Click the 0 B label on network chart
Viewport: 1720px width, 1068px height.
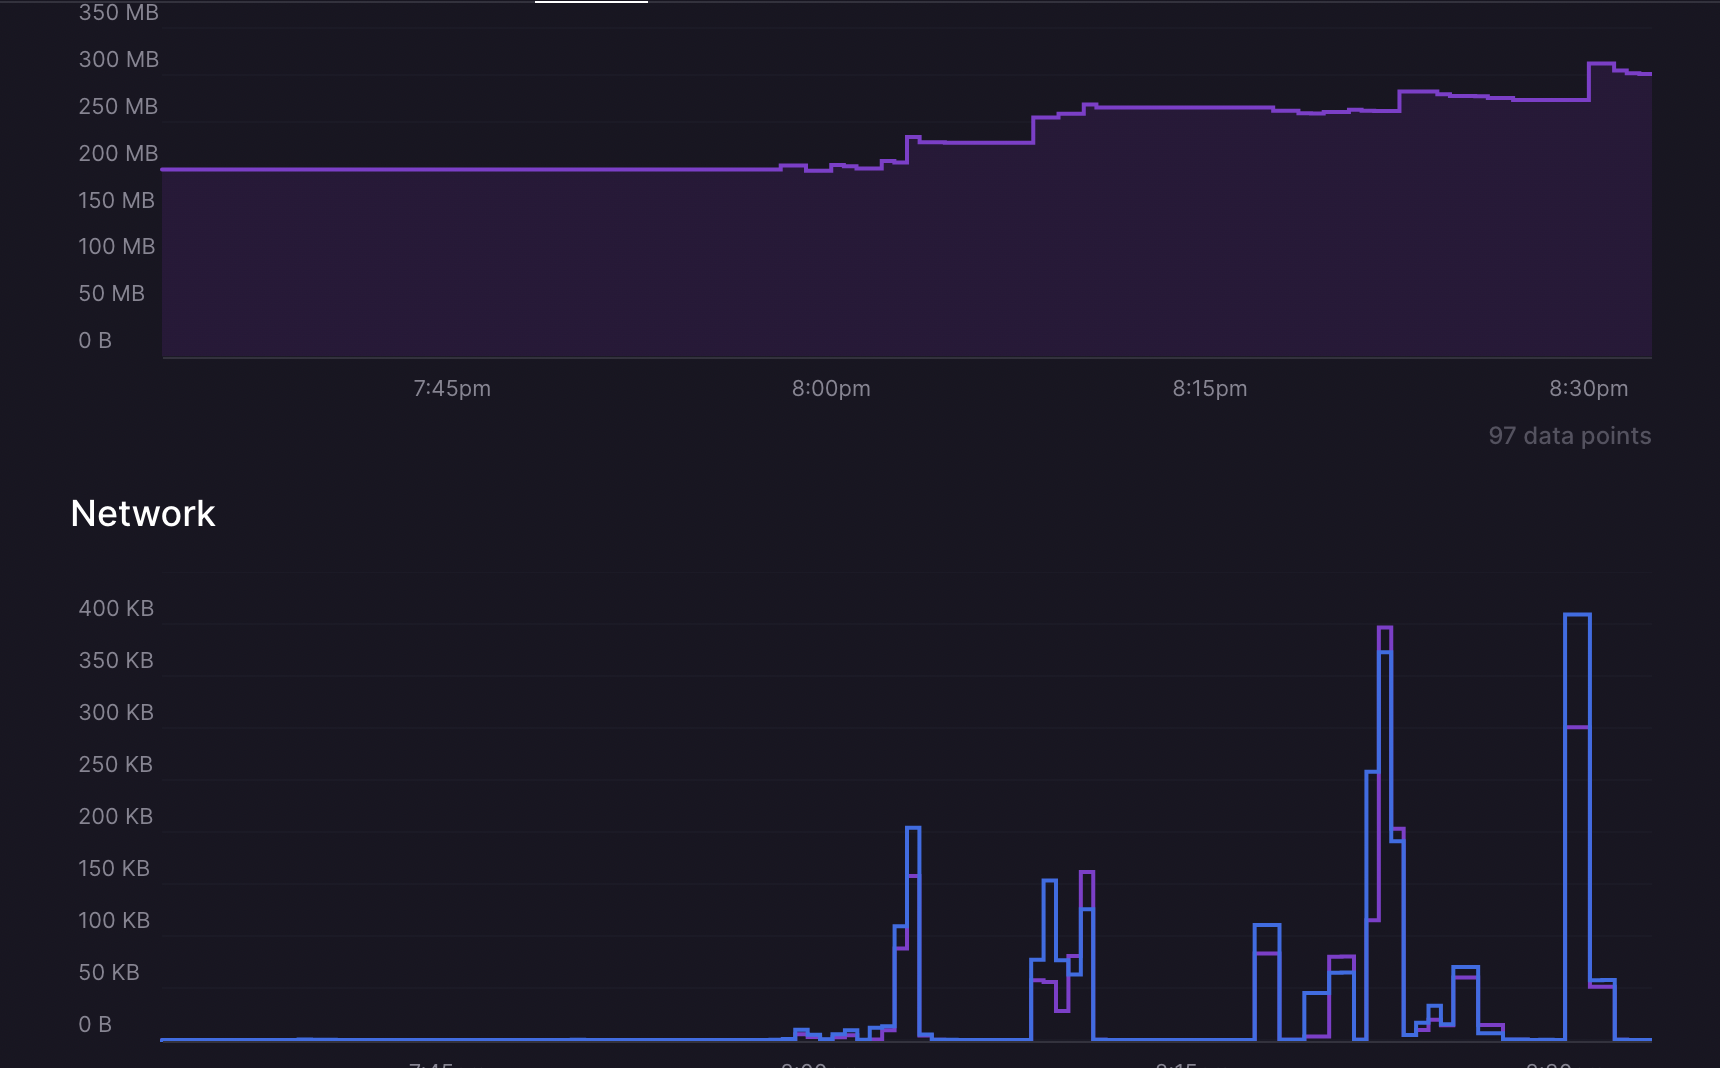point(97,1024)
